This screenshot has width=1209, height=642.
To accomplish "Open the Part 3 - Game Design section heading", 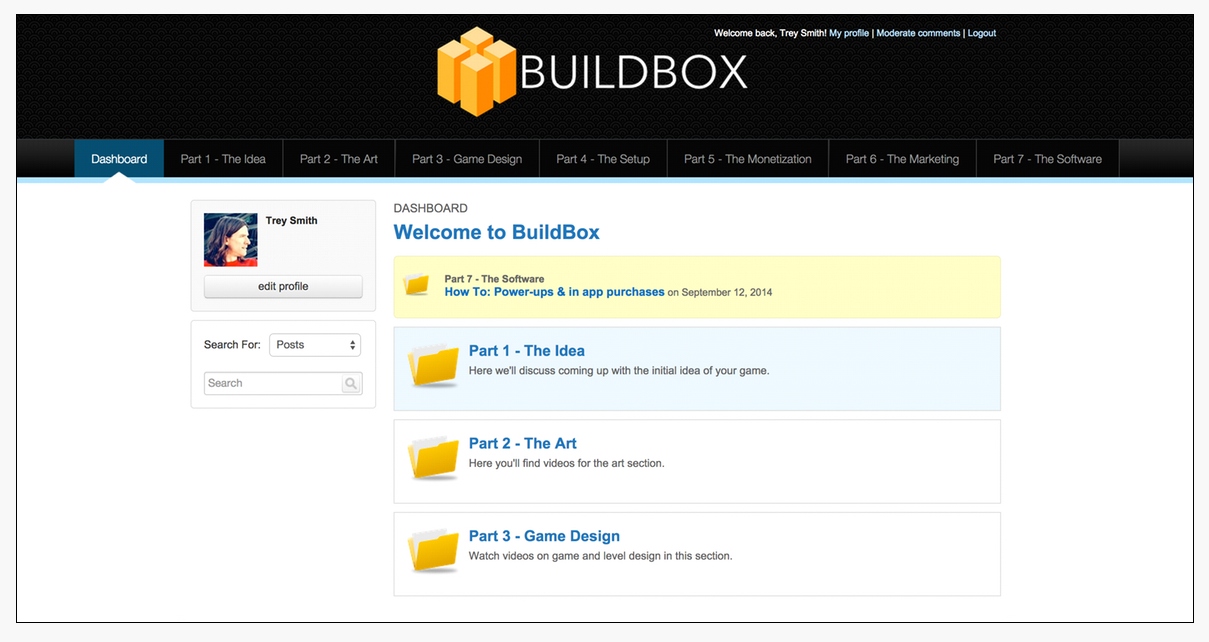I will (x=544, y=537).
